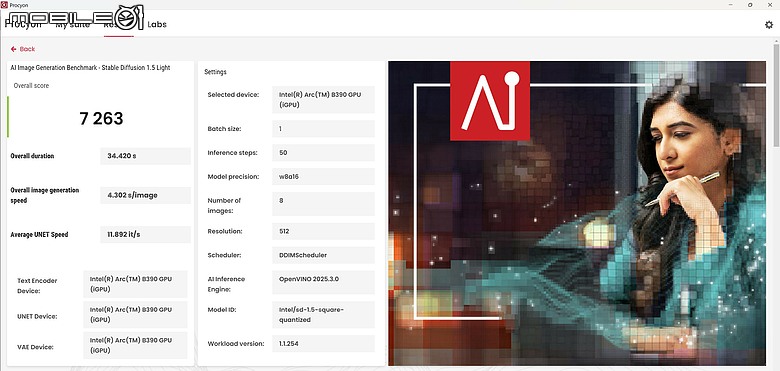Click the UNET Device value box
This screenshot has width=780, height=371.
[x=135, y=315]
